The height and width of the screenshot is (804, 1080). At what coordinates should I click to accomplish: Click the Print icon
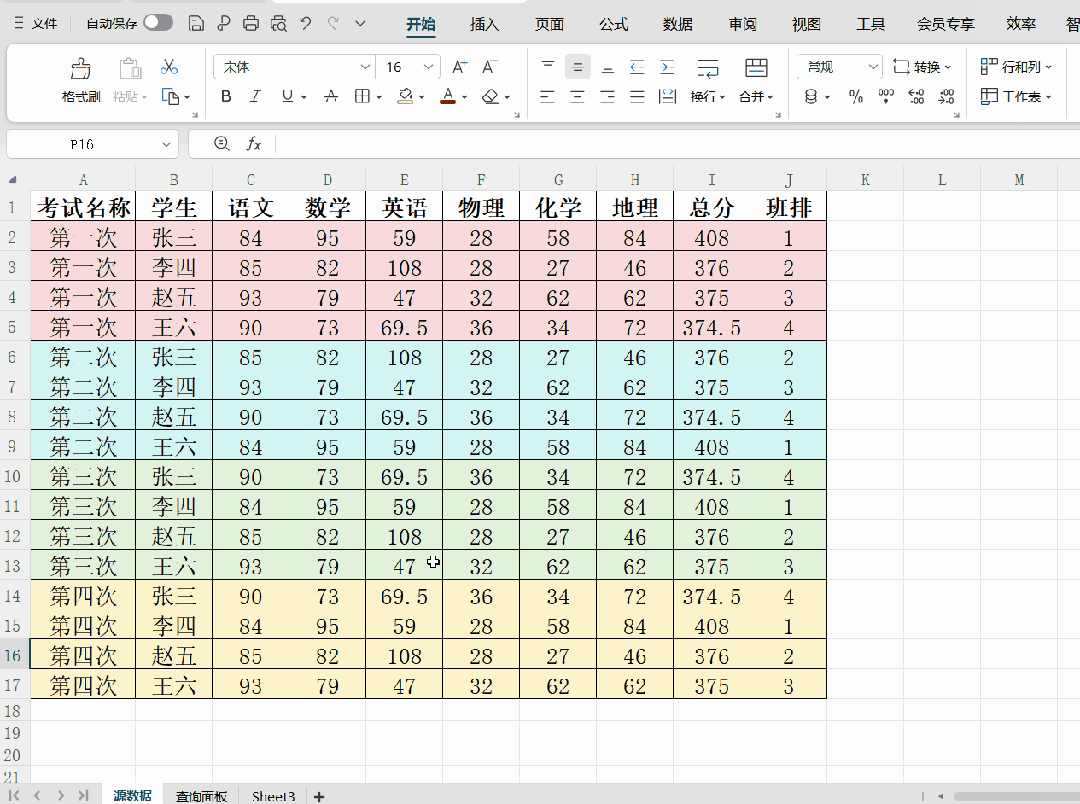(251, 24)
